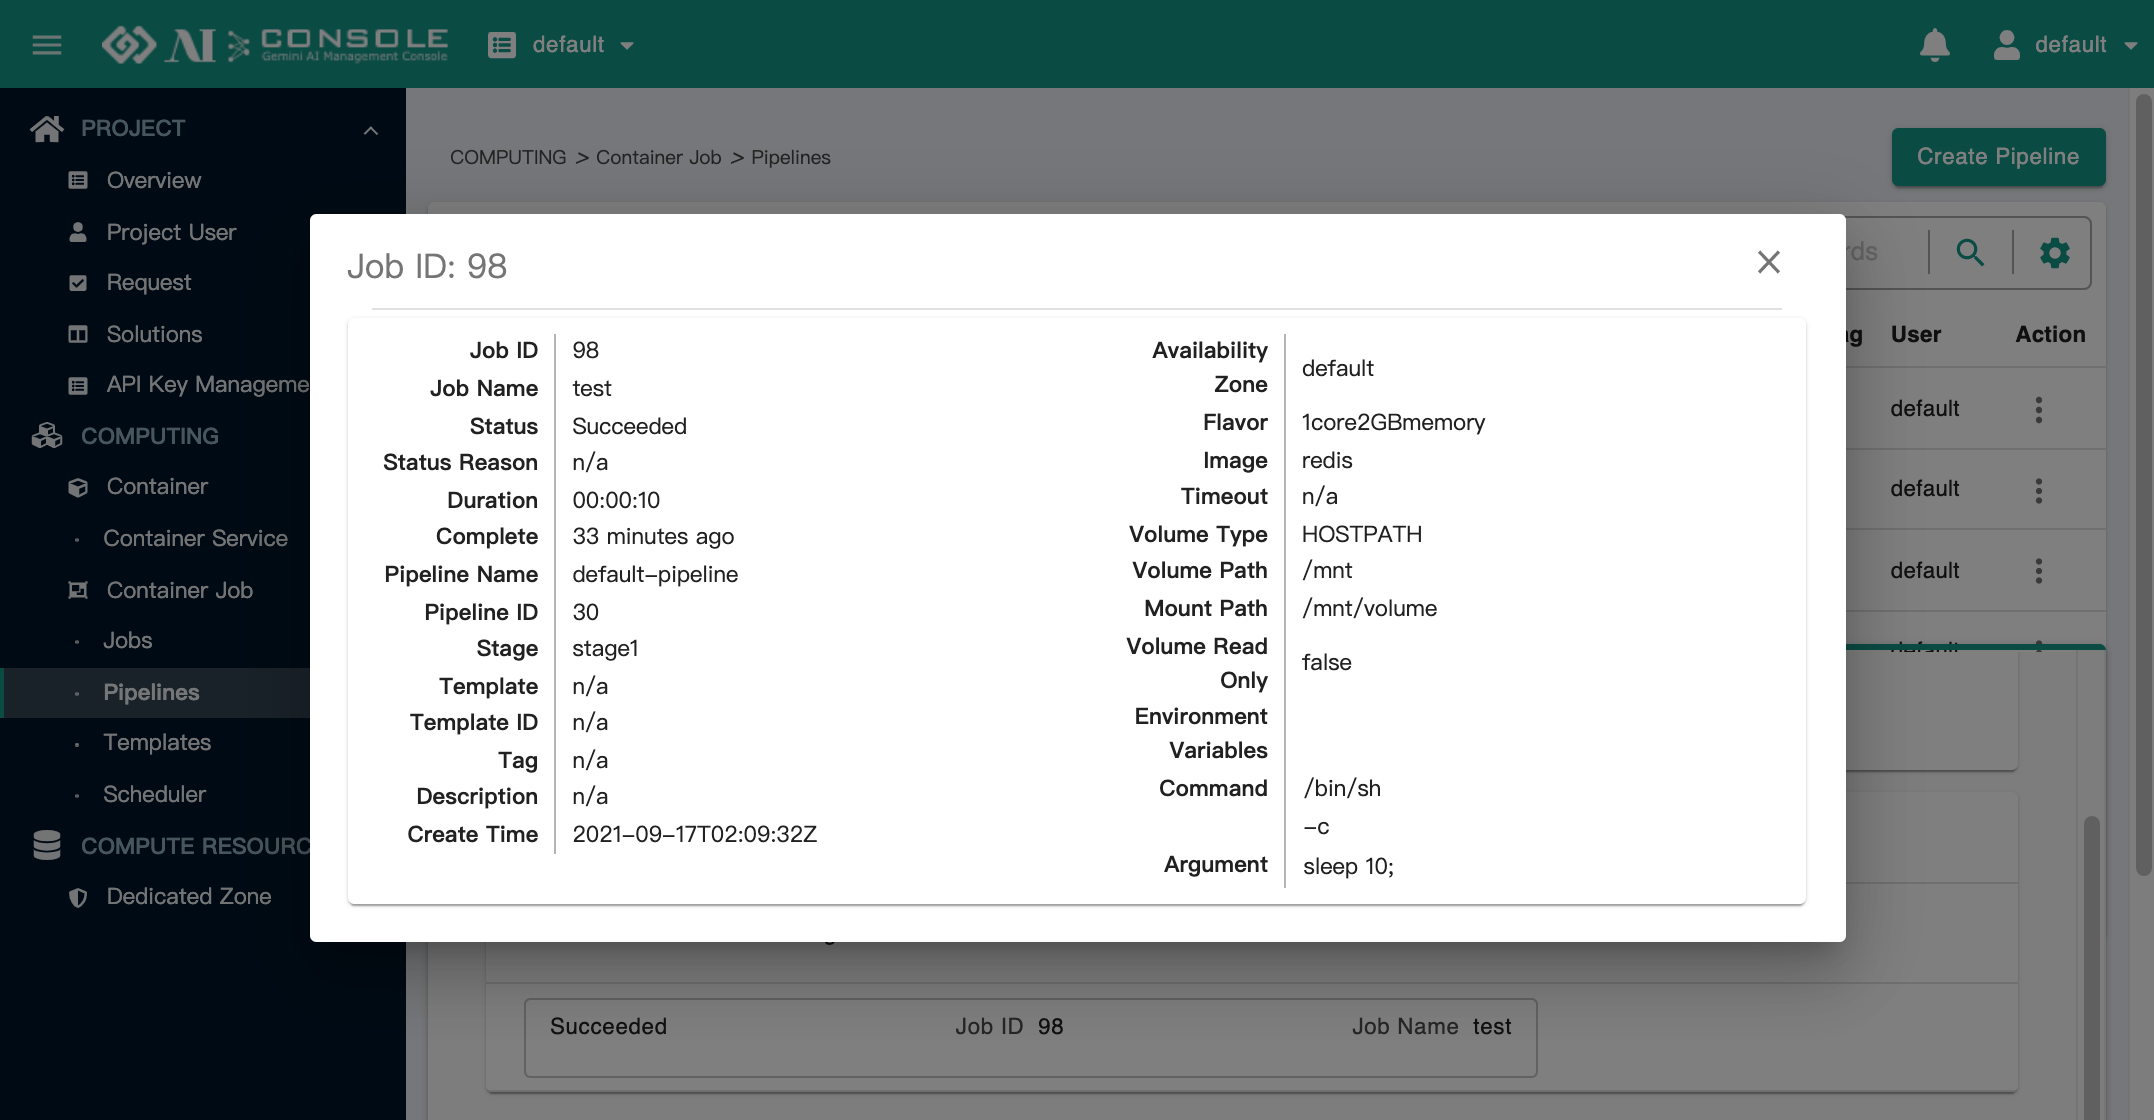This screenshot has width=2154, height=1120.
Task: Select the argument sleep 10;
Action: (x=1348, y=866)
